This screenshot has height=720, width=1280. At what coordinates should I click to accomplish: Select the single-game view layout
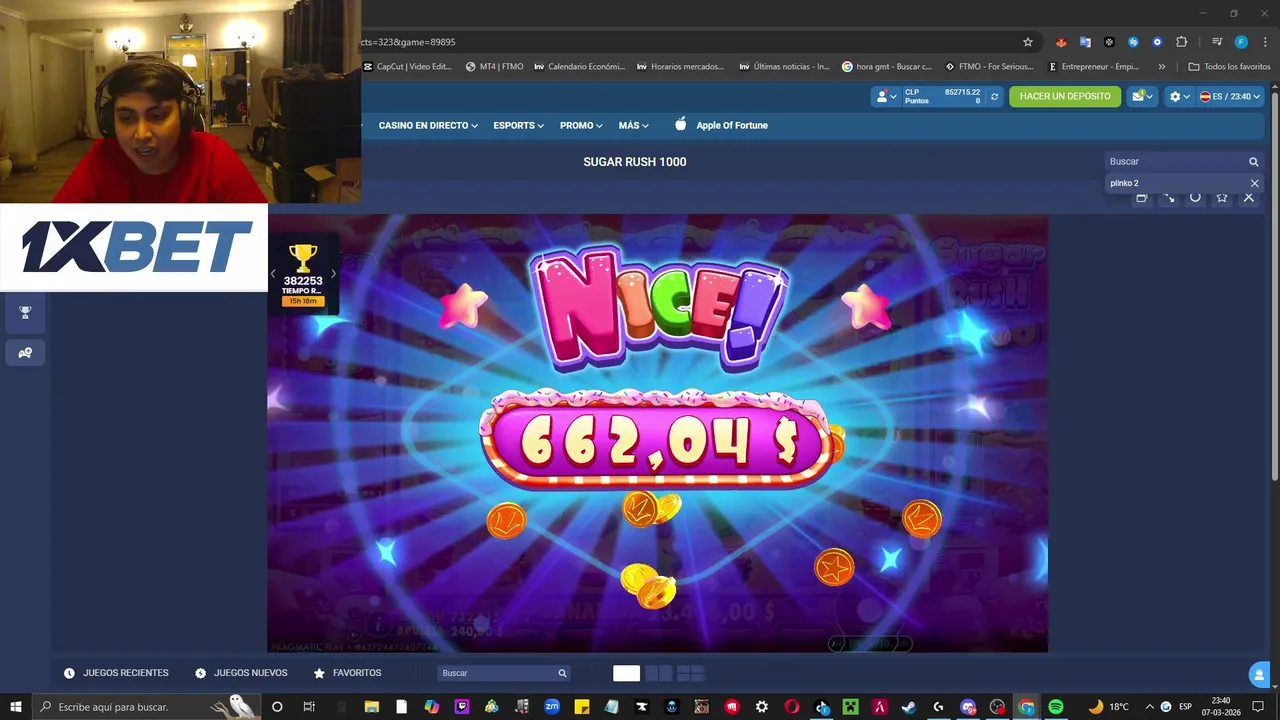[x=626, y=673]
